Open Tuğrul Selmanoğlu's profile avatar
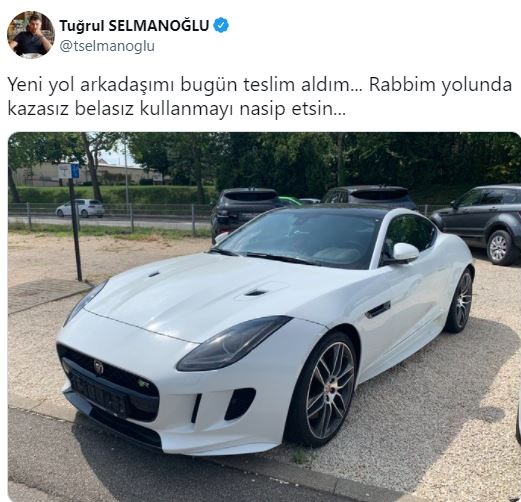Screen dimensions: 521x502 point(31,35)
